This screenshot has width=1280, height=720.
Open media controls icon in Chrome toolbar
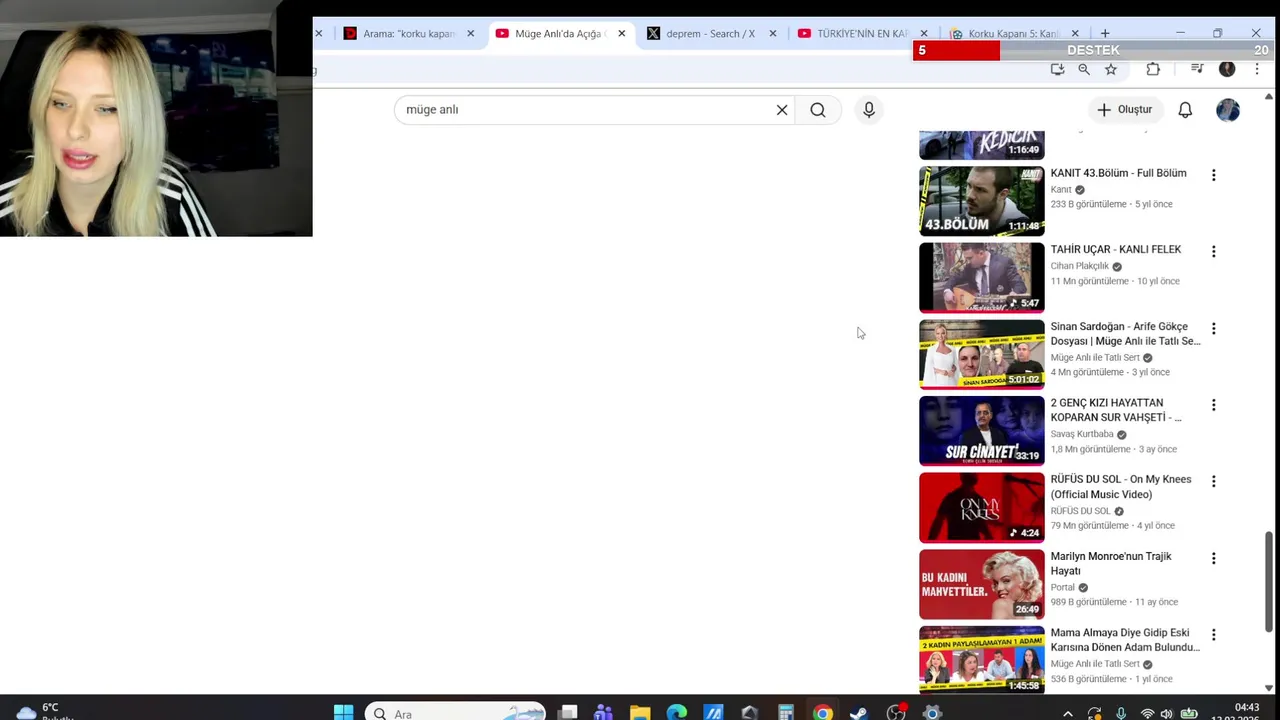[x=1197, y=69]
